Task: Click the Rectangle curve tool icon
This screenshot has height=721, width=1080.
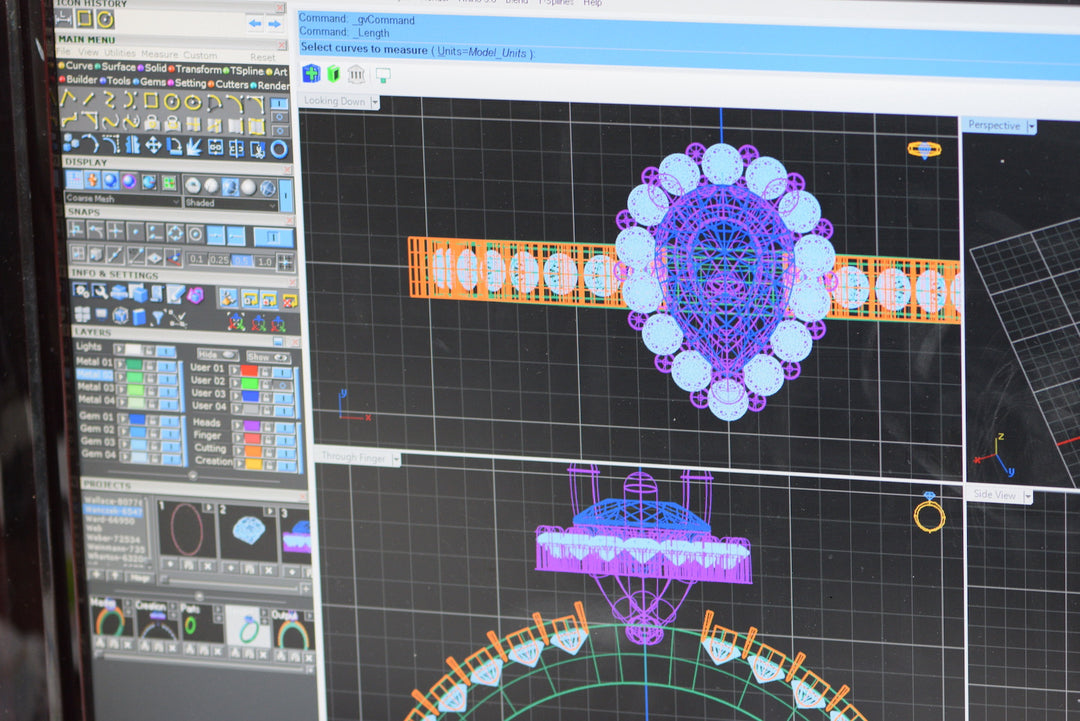Action: tap(150, 101)
